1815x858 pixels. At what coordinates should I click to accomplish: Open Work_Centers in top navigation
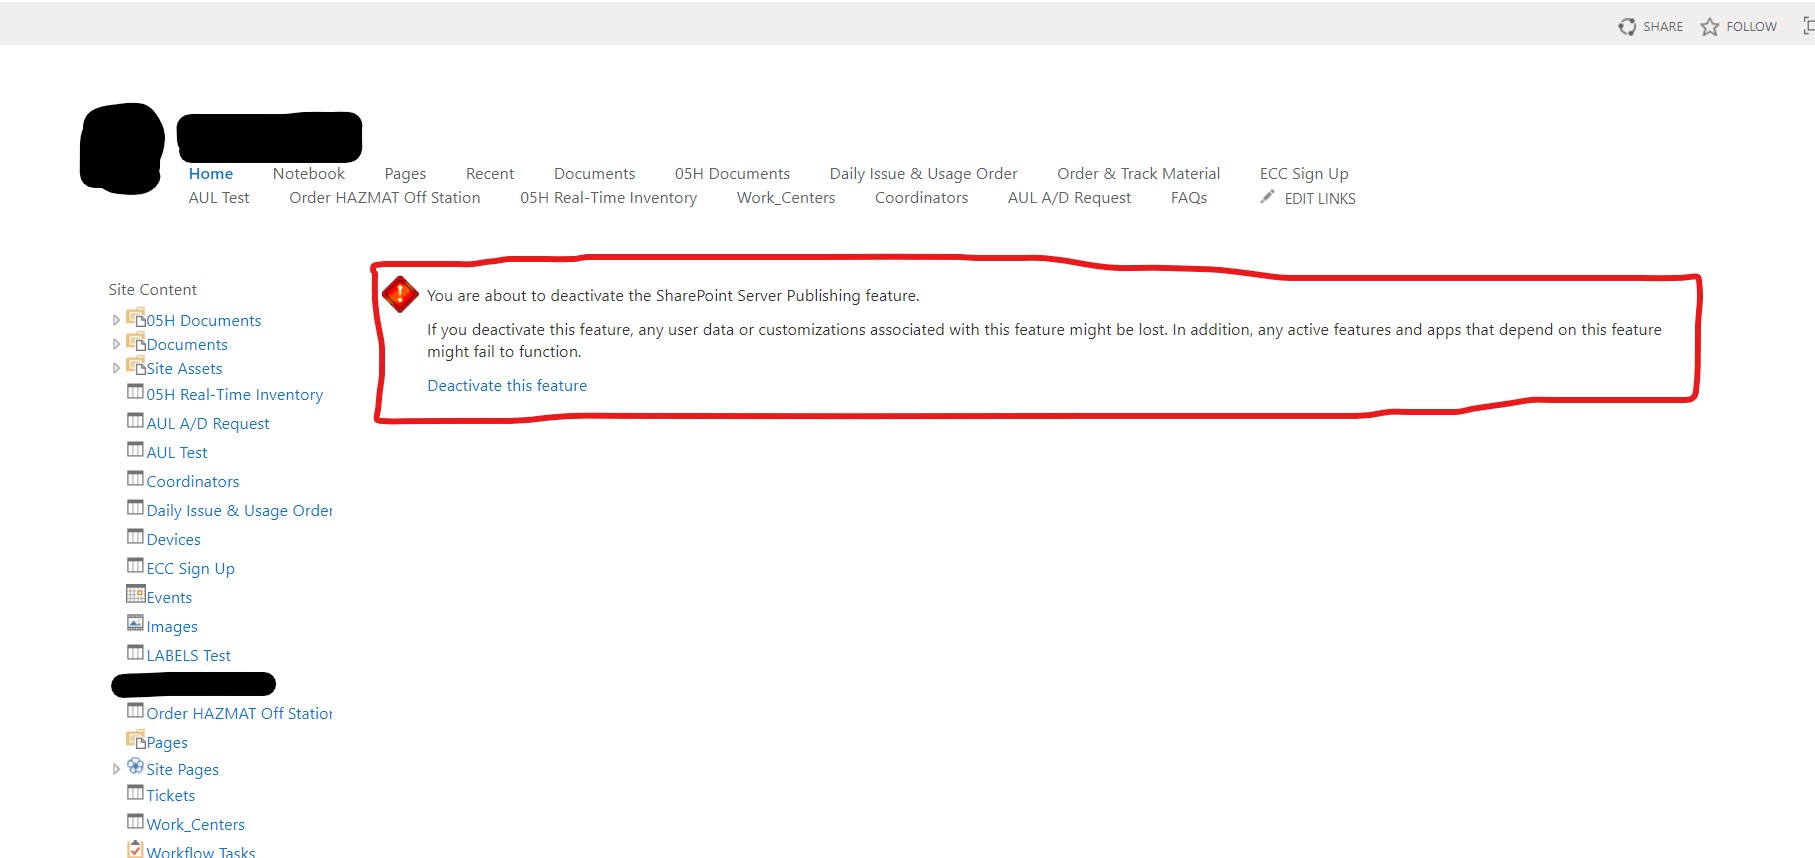pyautogui.click(x=786, y=197)
